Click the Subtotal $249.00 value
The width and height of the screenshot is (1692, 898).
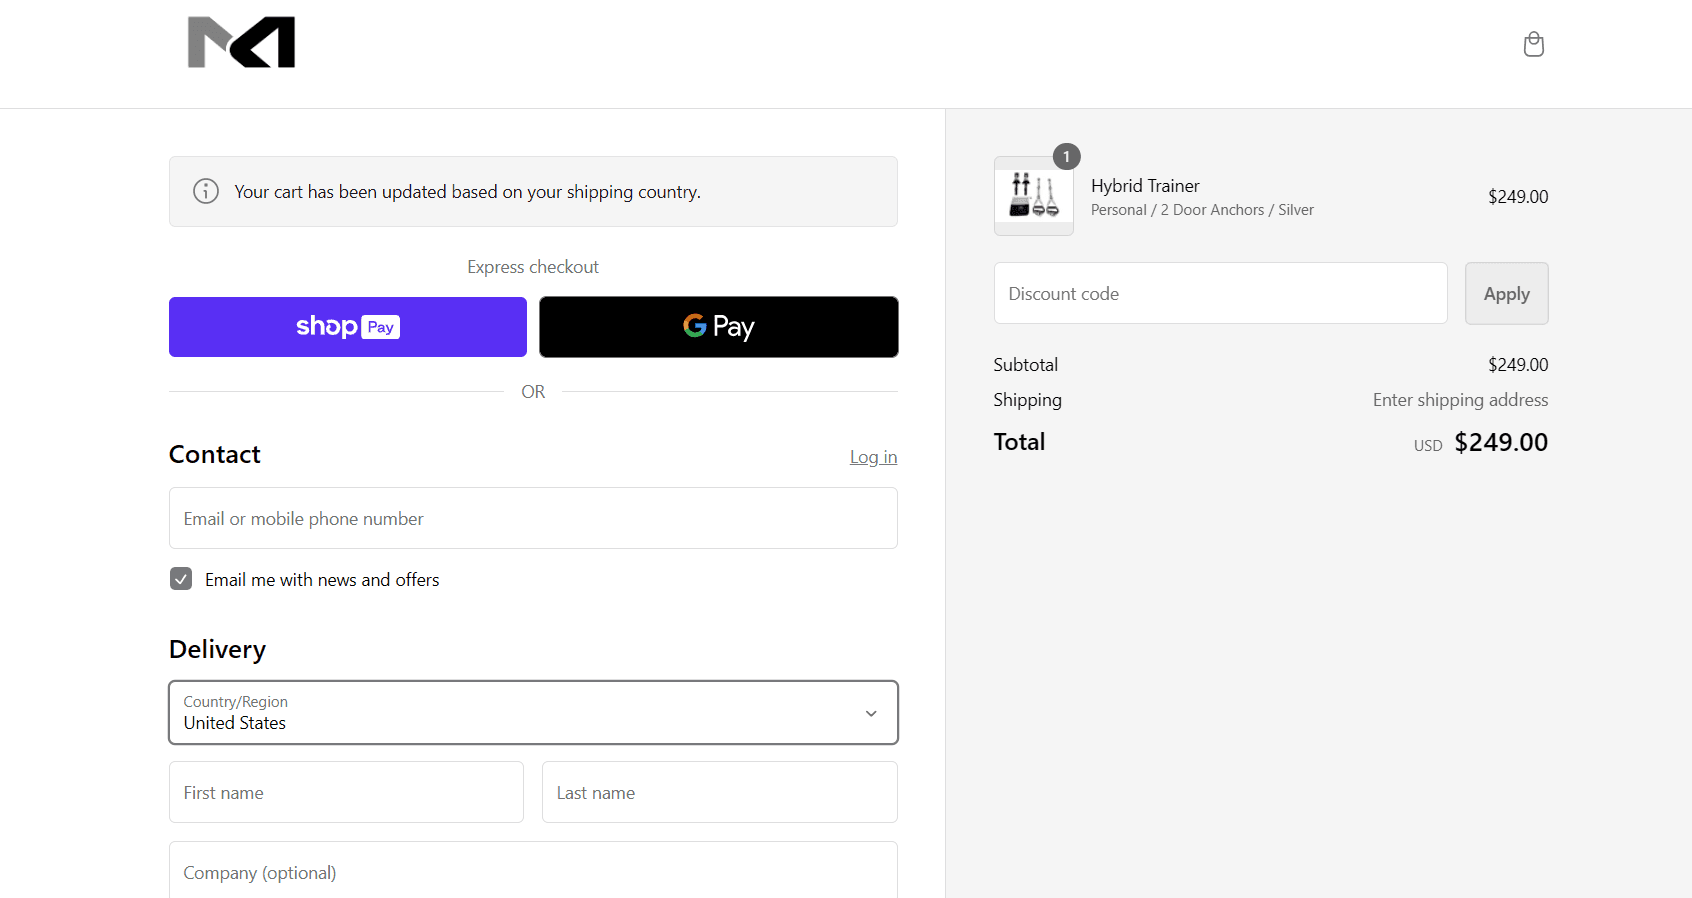point(1518,365)
